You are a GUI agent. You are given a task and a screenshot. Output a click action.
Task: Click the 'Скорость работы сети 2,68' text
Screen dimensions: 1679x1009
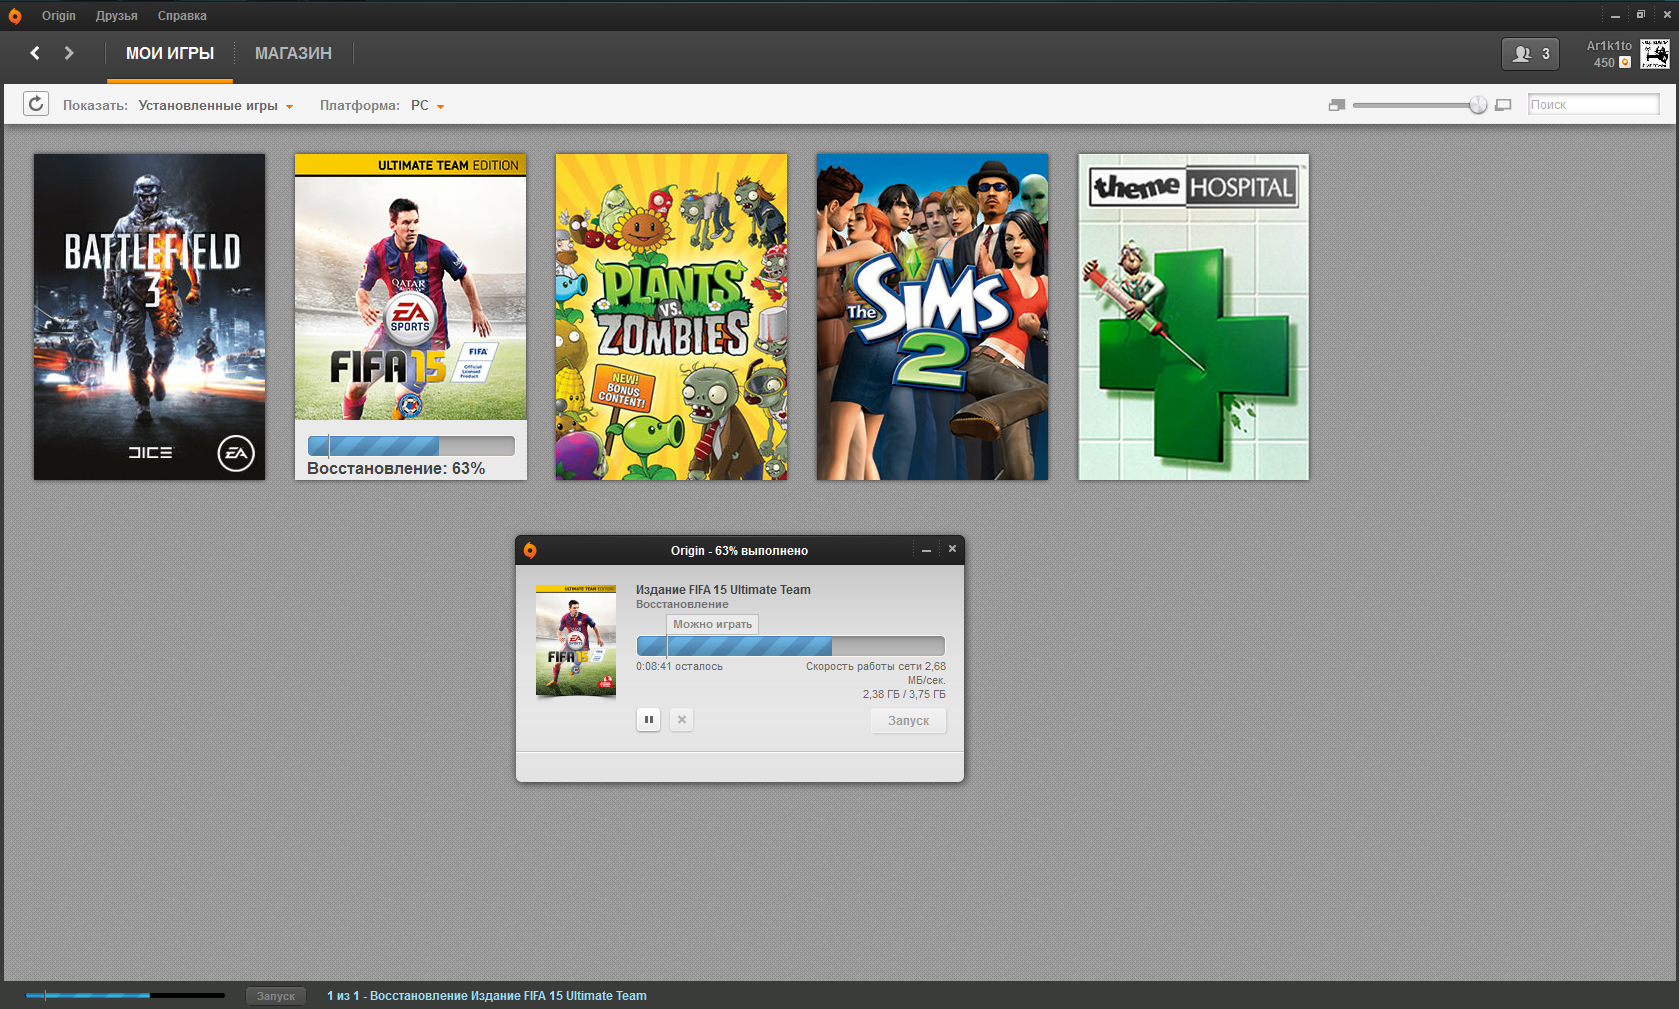click(x=876, y=666)
